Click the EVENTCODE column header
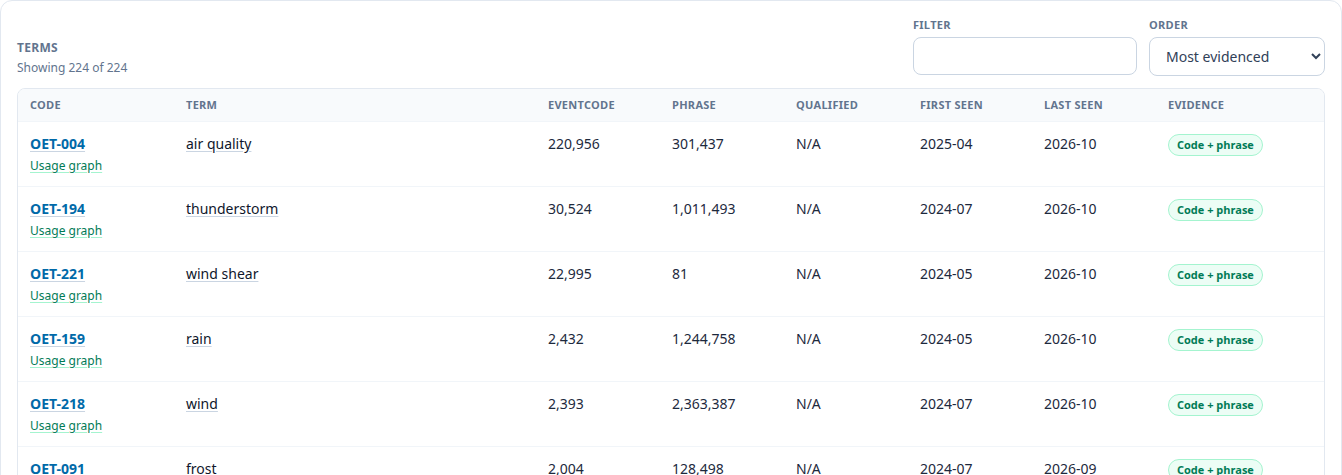Image resolution: width=1342 pixels, height=475 pixels. [581, 105]
